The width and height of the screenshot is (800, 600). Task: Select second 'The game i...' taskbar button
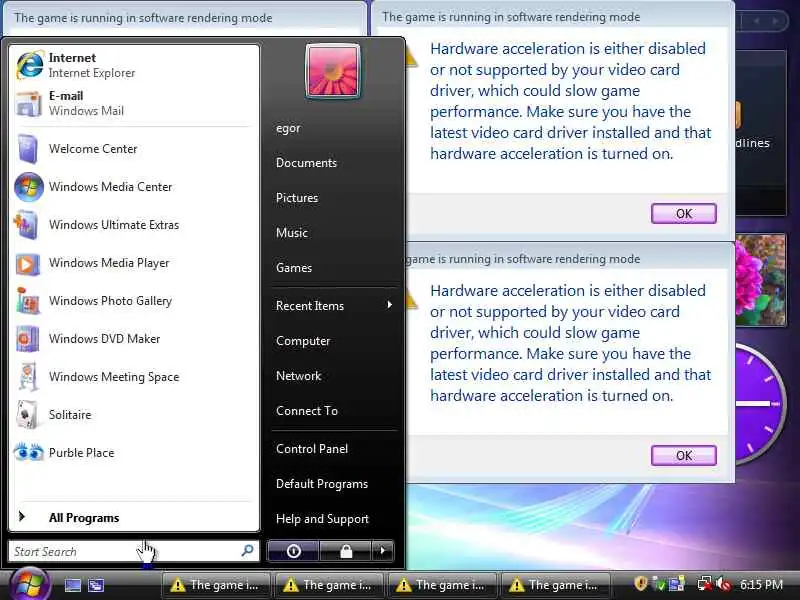(x=329, y=585)
